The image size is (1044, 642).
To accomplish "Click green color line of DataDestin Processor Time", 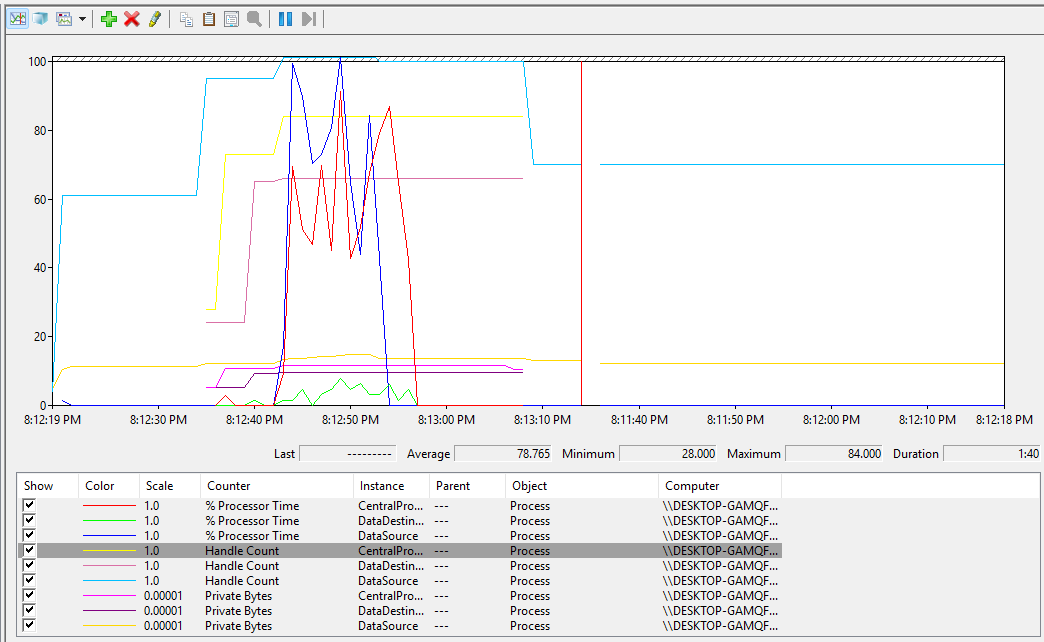I will pyautogui.click(x=109, y=521).
